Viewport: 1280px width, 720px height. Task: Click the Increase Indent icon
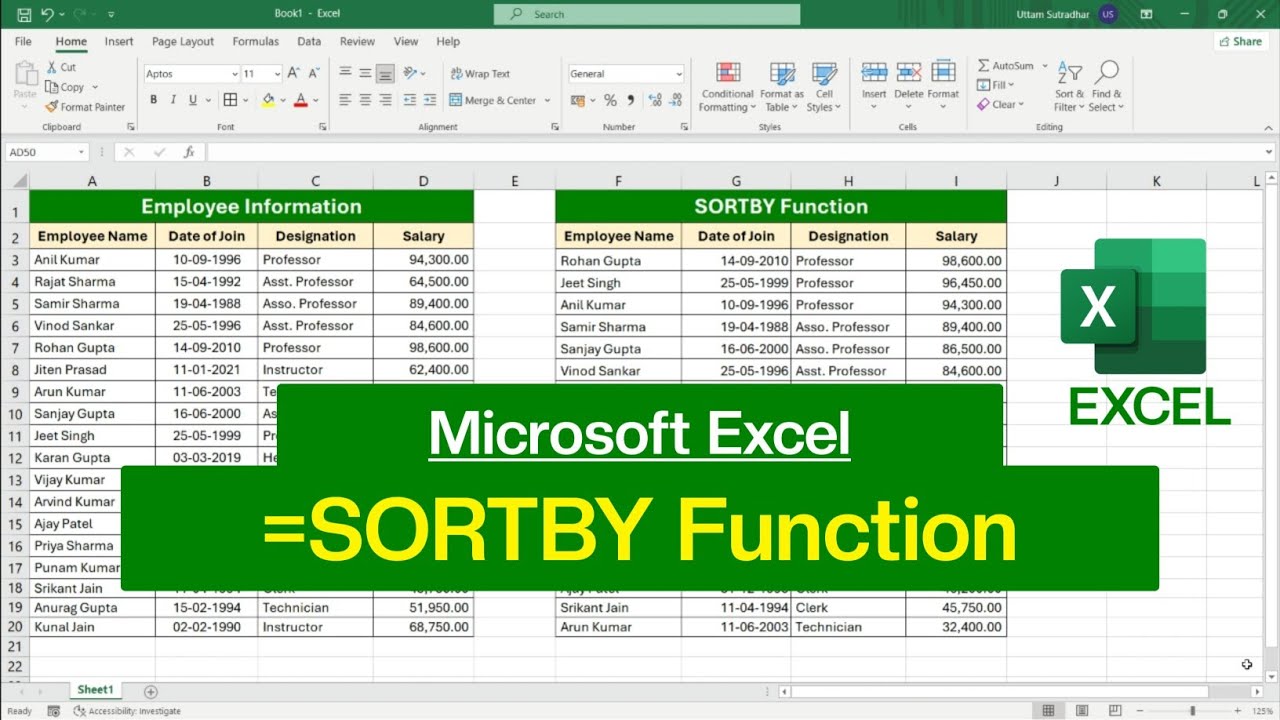pos(428,100)
